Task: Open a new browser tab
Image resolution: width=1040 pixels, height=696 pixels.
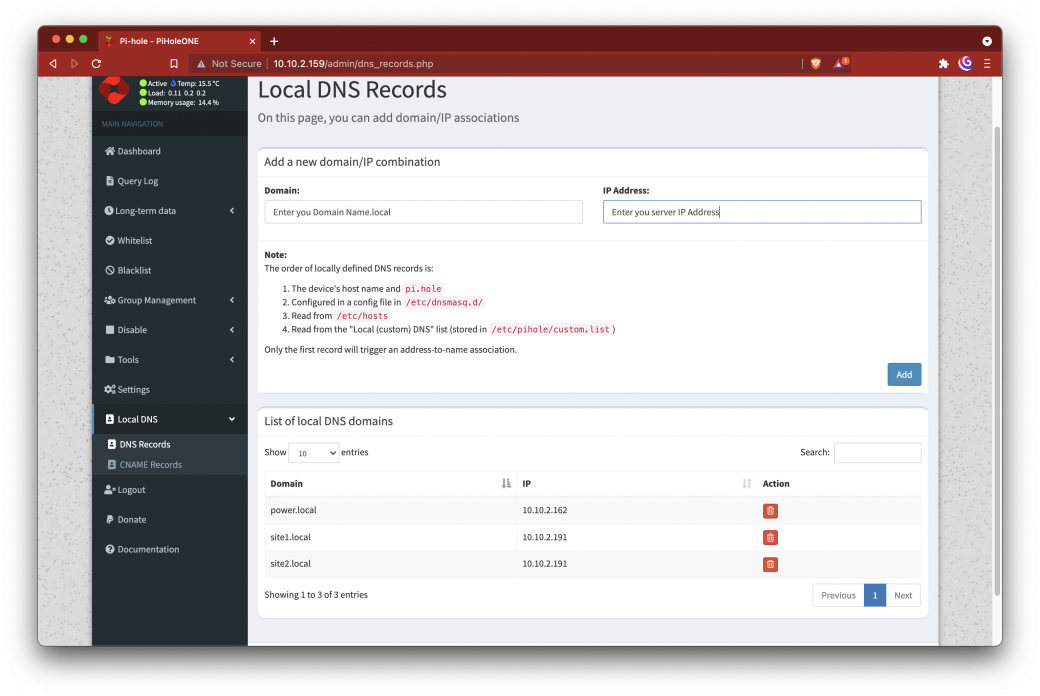Action: click(274, 41)
